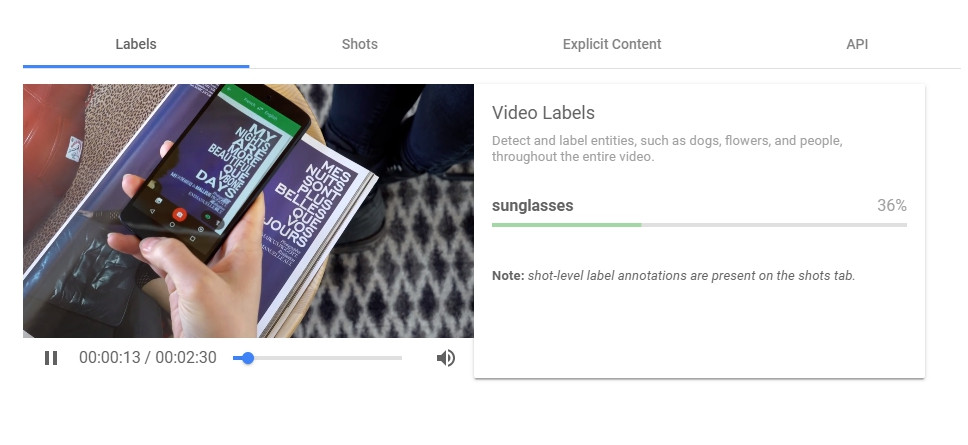968x445 pixels.
Task: Click the phone's square recents navigation icon
Action: (x=193, y=239)
